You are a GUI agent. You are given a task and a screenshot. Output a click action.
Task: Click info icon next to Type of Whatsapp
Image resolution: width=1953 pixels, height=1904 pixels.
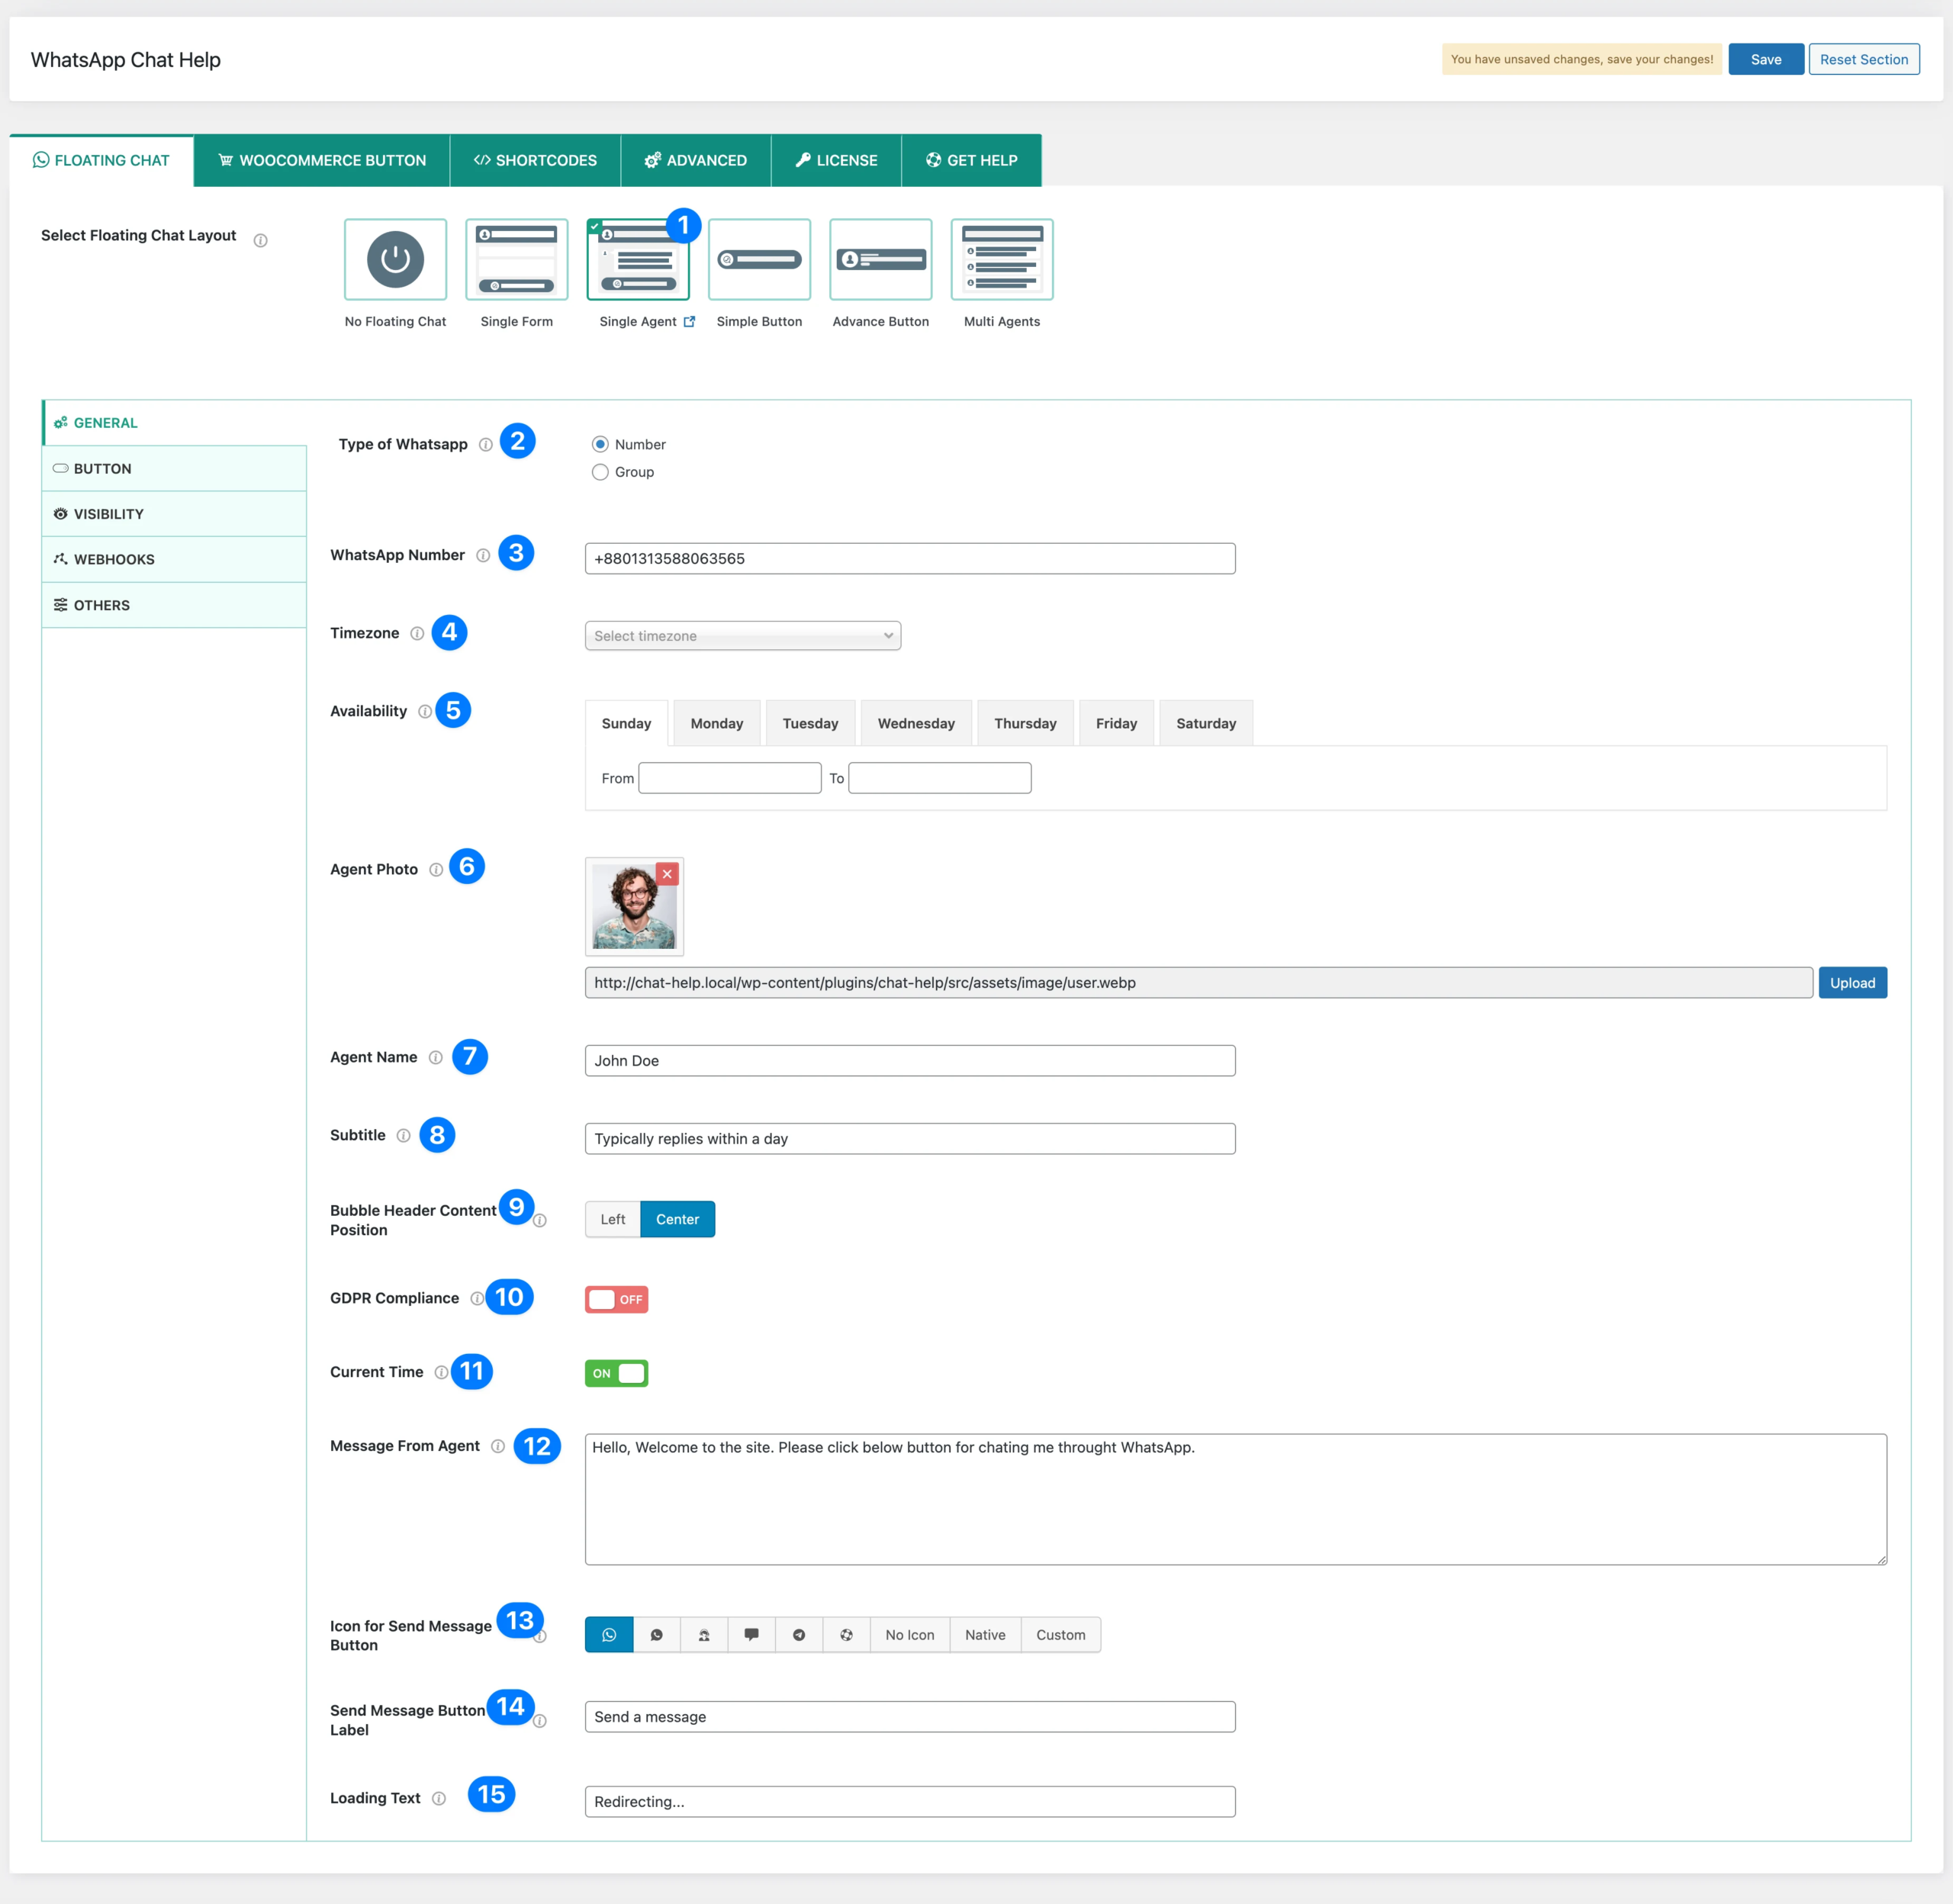click(x=485, y=444)
